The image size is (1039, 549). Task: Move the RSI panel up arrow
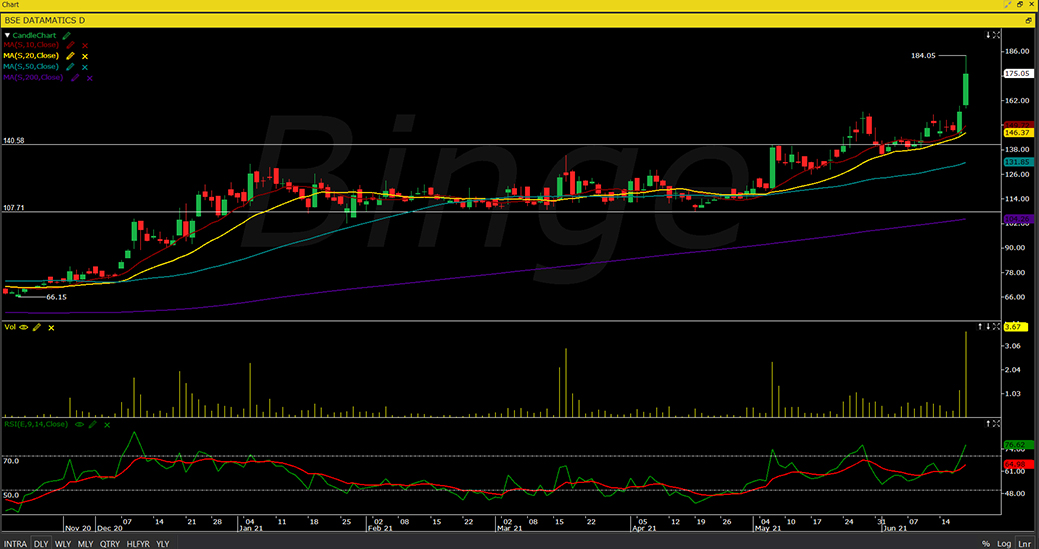pos(988,423)
